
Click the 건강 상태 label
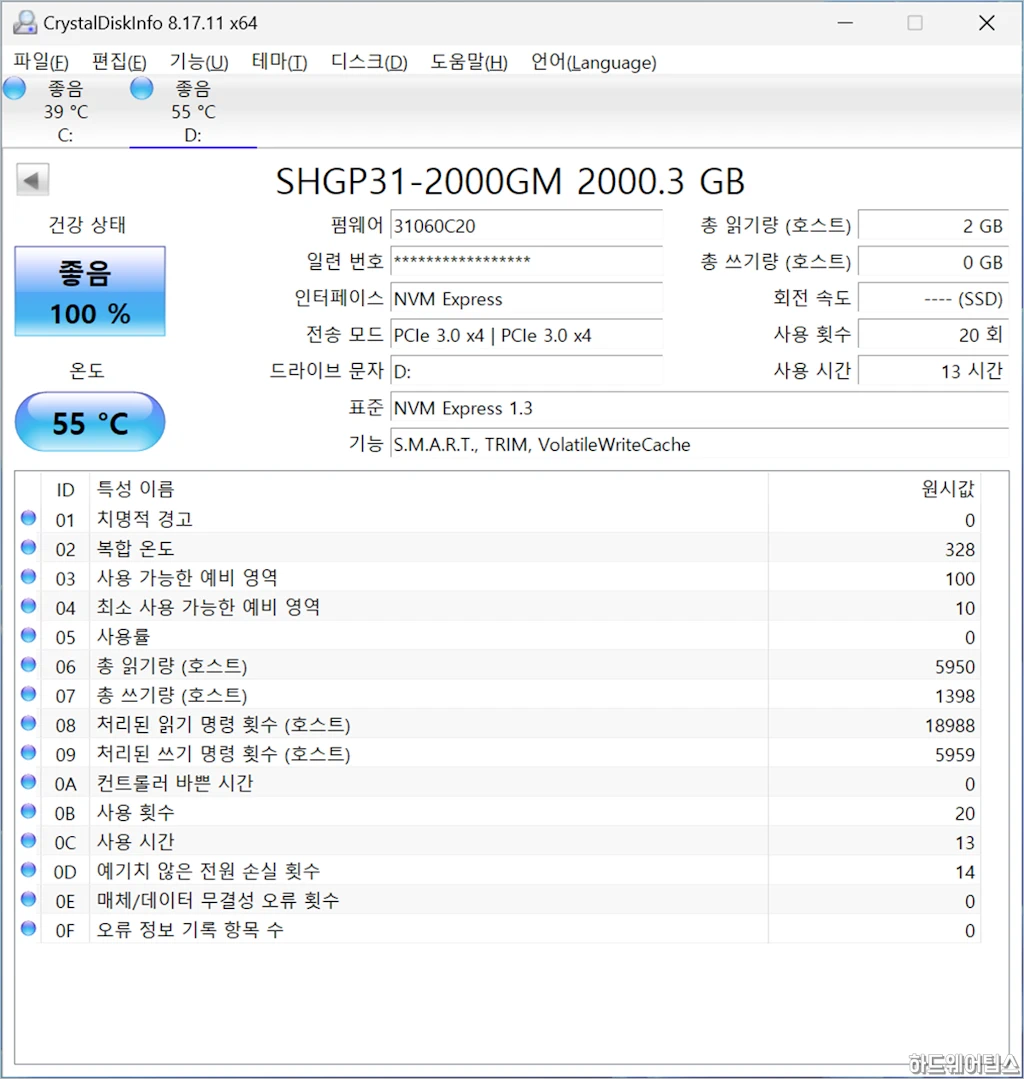point(87,224)
